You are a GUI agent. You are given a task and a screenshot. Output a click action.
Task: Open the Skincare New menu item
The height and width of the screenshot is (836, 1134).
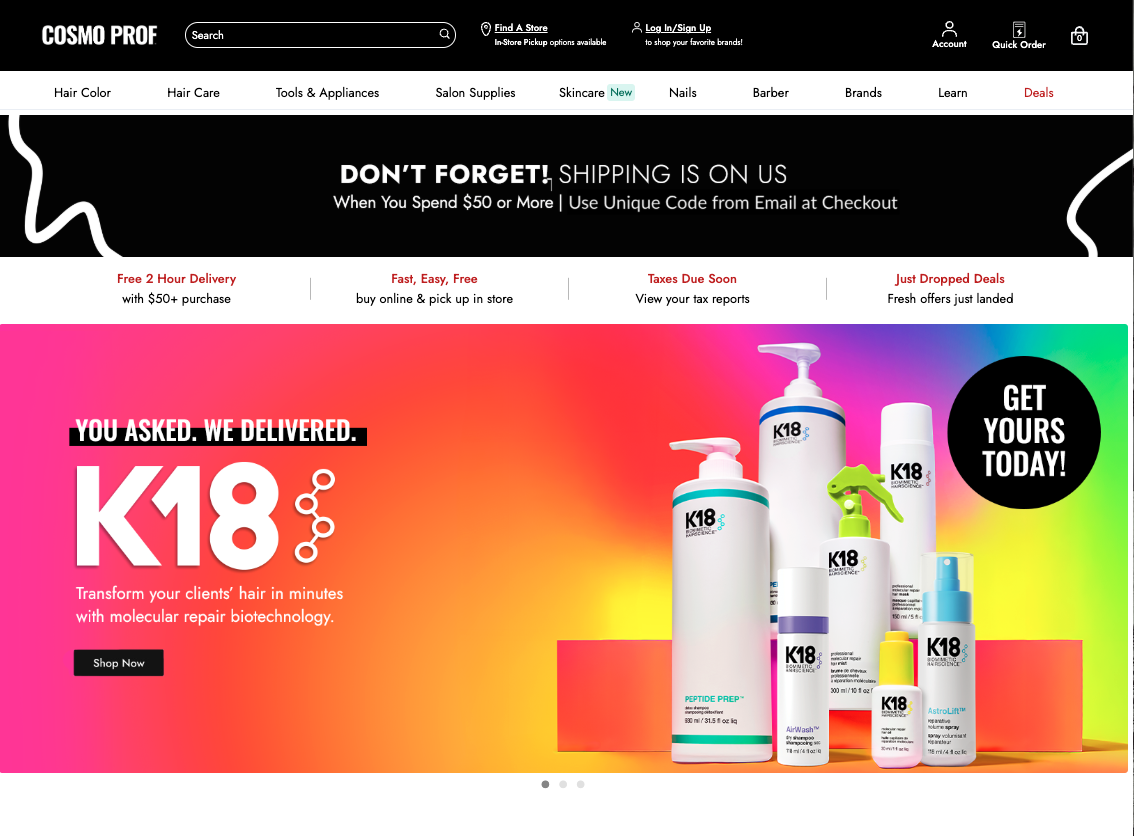[x=596, y=93]
